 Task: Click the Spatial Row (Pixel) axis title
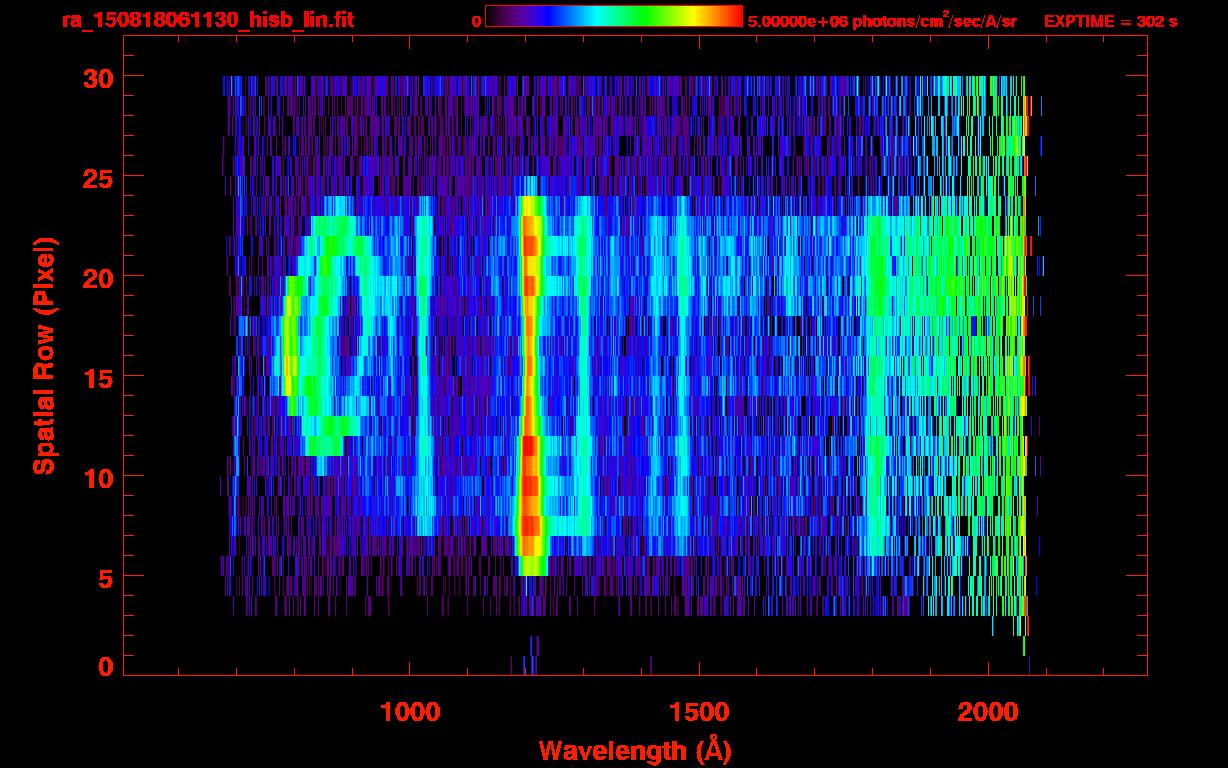(x=44, y=355)
